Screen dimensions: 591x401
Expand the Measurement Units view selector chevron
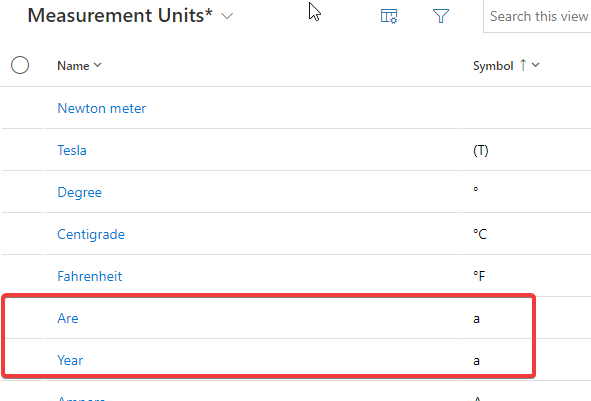click(227, 16)
